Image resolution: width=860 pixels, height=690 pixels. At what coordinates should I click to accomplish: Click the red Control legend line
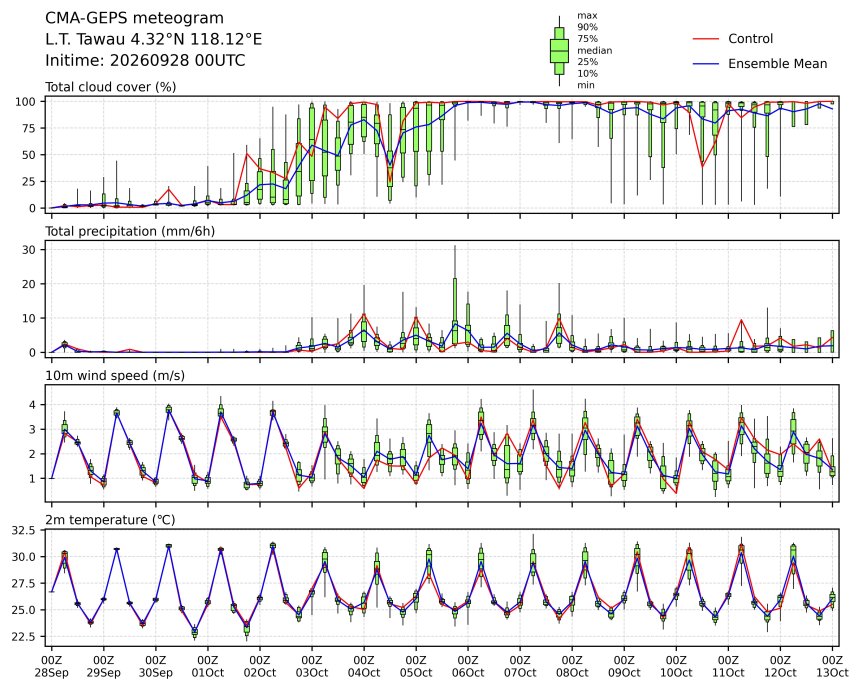[x=705, y=39]
